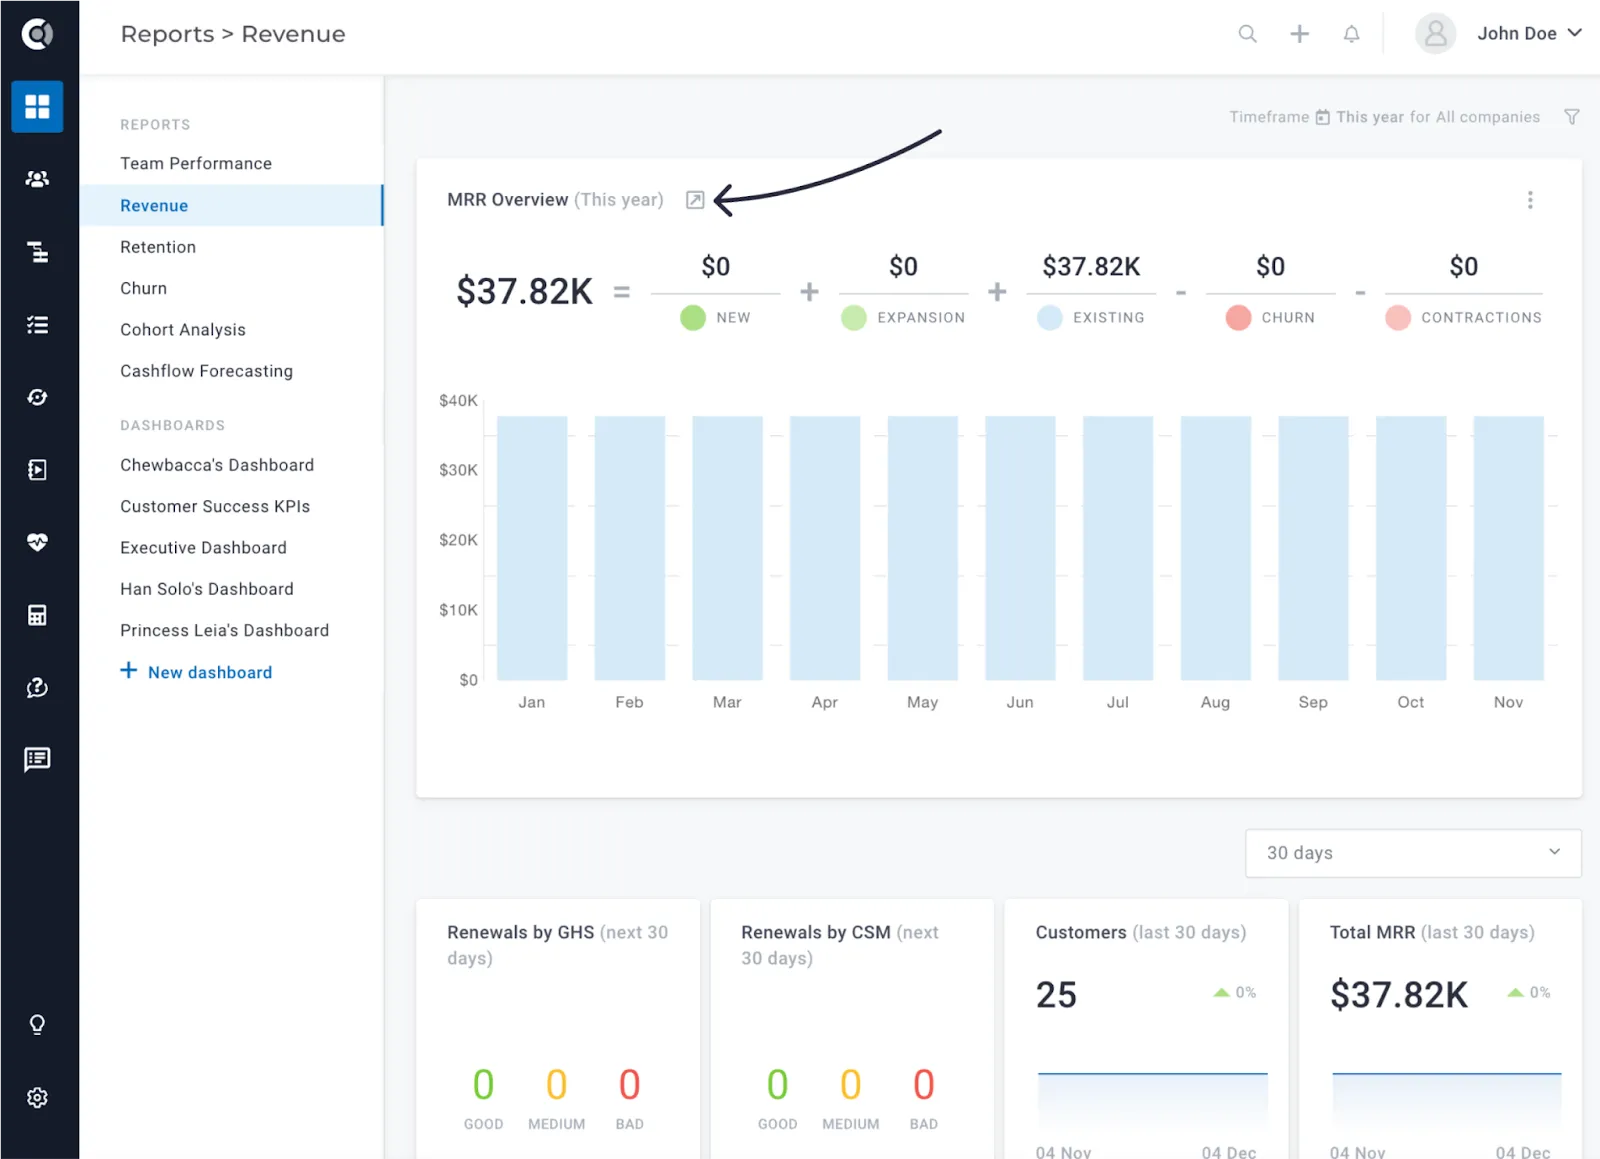Open Princess Leia's Dashboard
This screenshot has height=1159, width=1600.
tap(224, 630)
